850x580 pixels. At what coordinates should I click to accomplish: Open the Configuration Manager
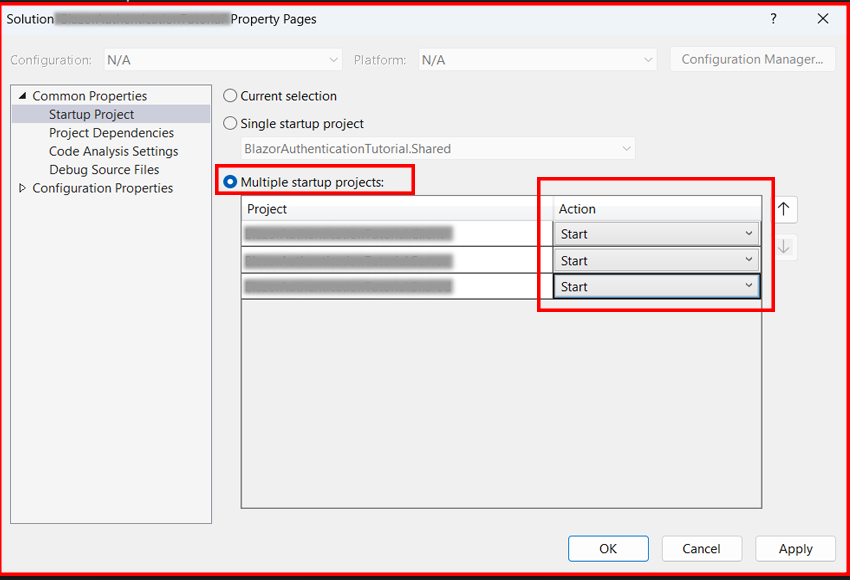[752, 59]
